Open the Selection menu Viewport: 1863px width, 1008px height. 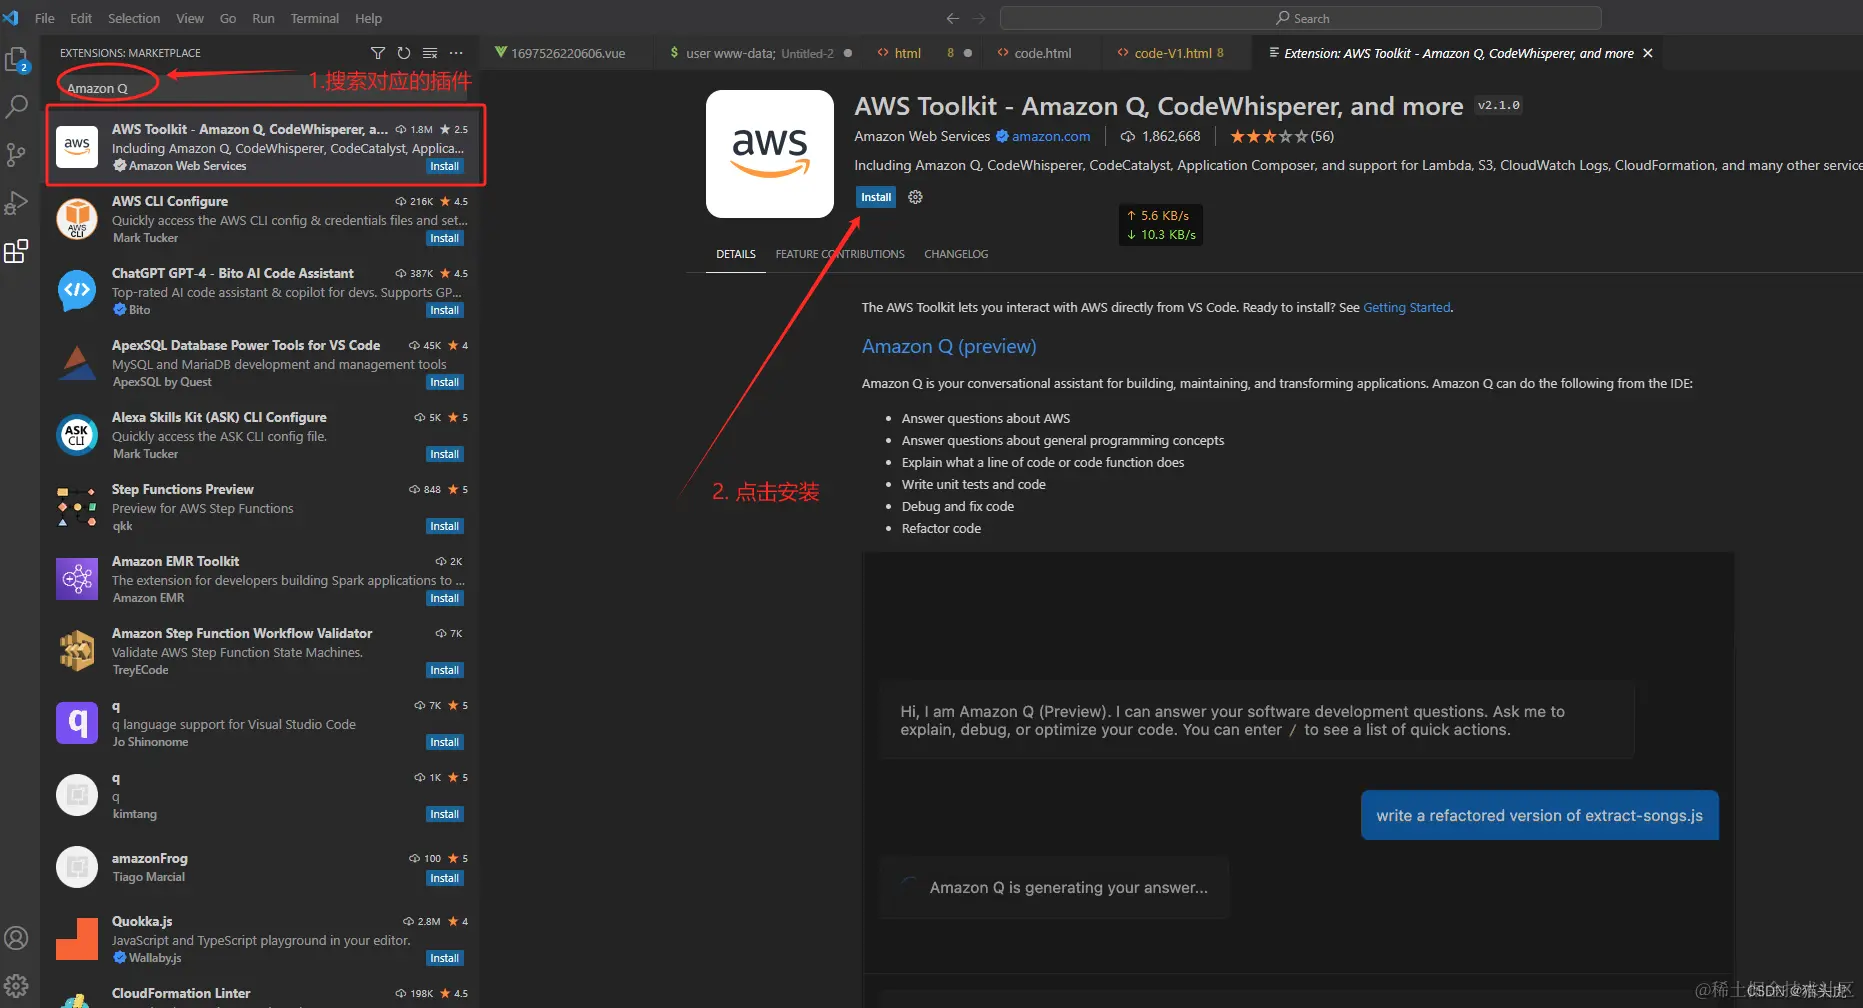[x=134, y=18]
